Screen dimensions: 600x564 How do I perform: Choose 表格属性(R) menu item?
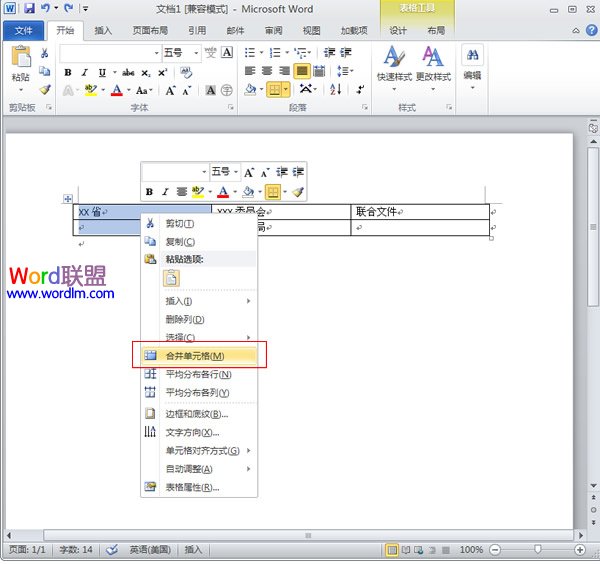pos(199,487)
